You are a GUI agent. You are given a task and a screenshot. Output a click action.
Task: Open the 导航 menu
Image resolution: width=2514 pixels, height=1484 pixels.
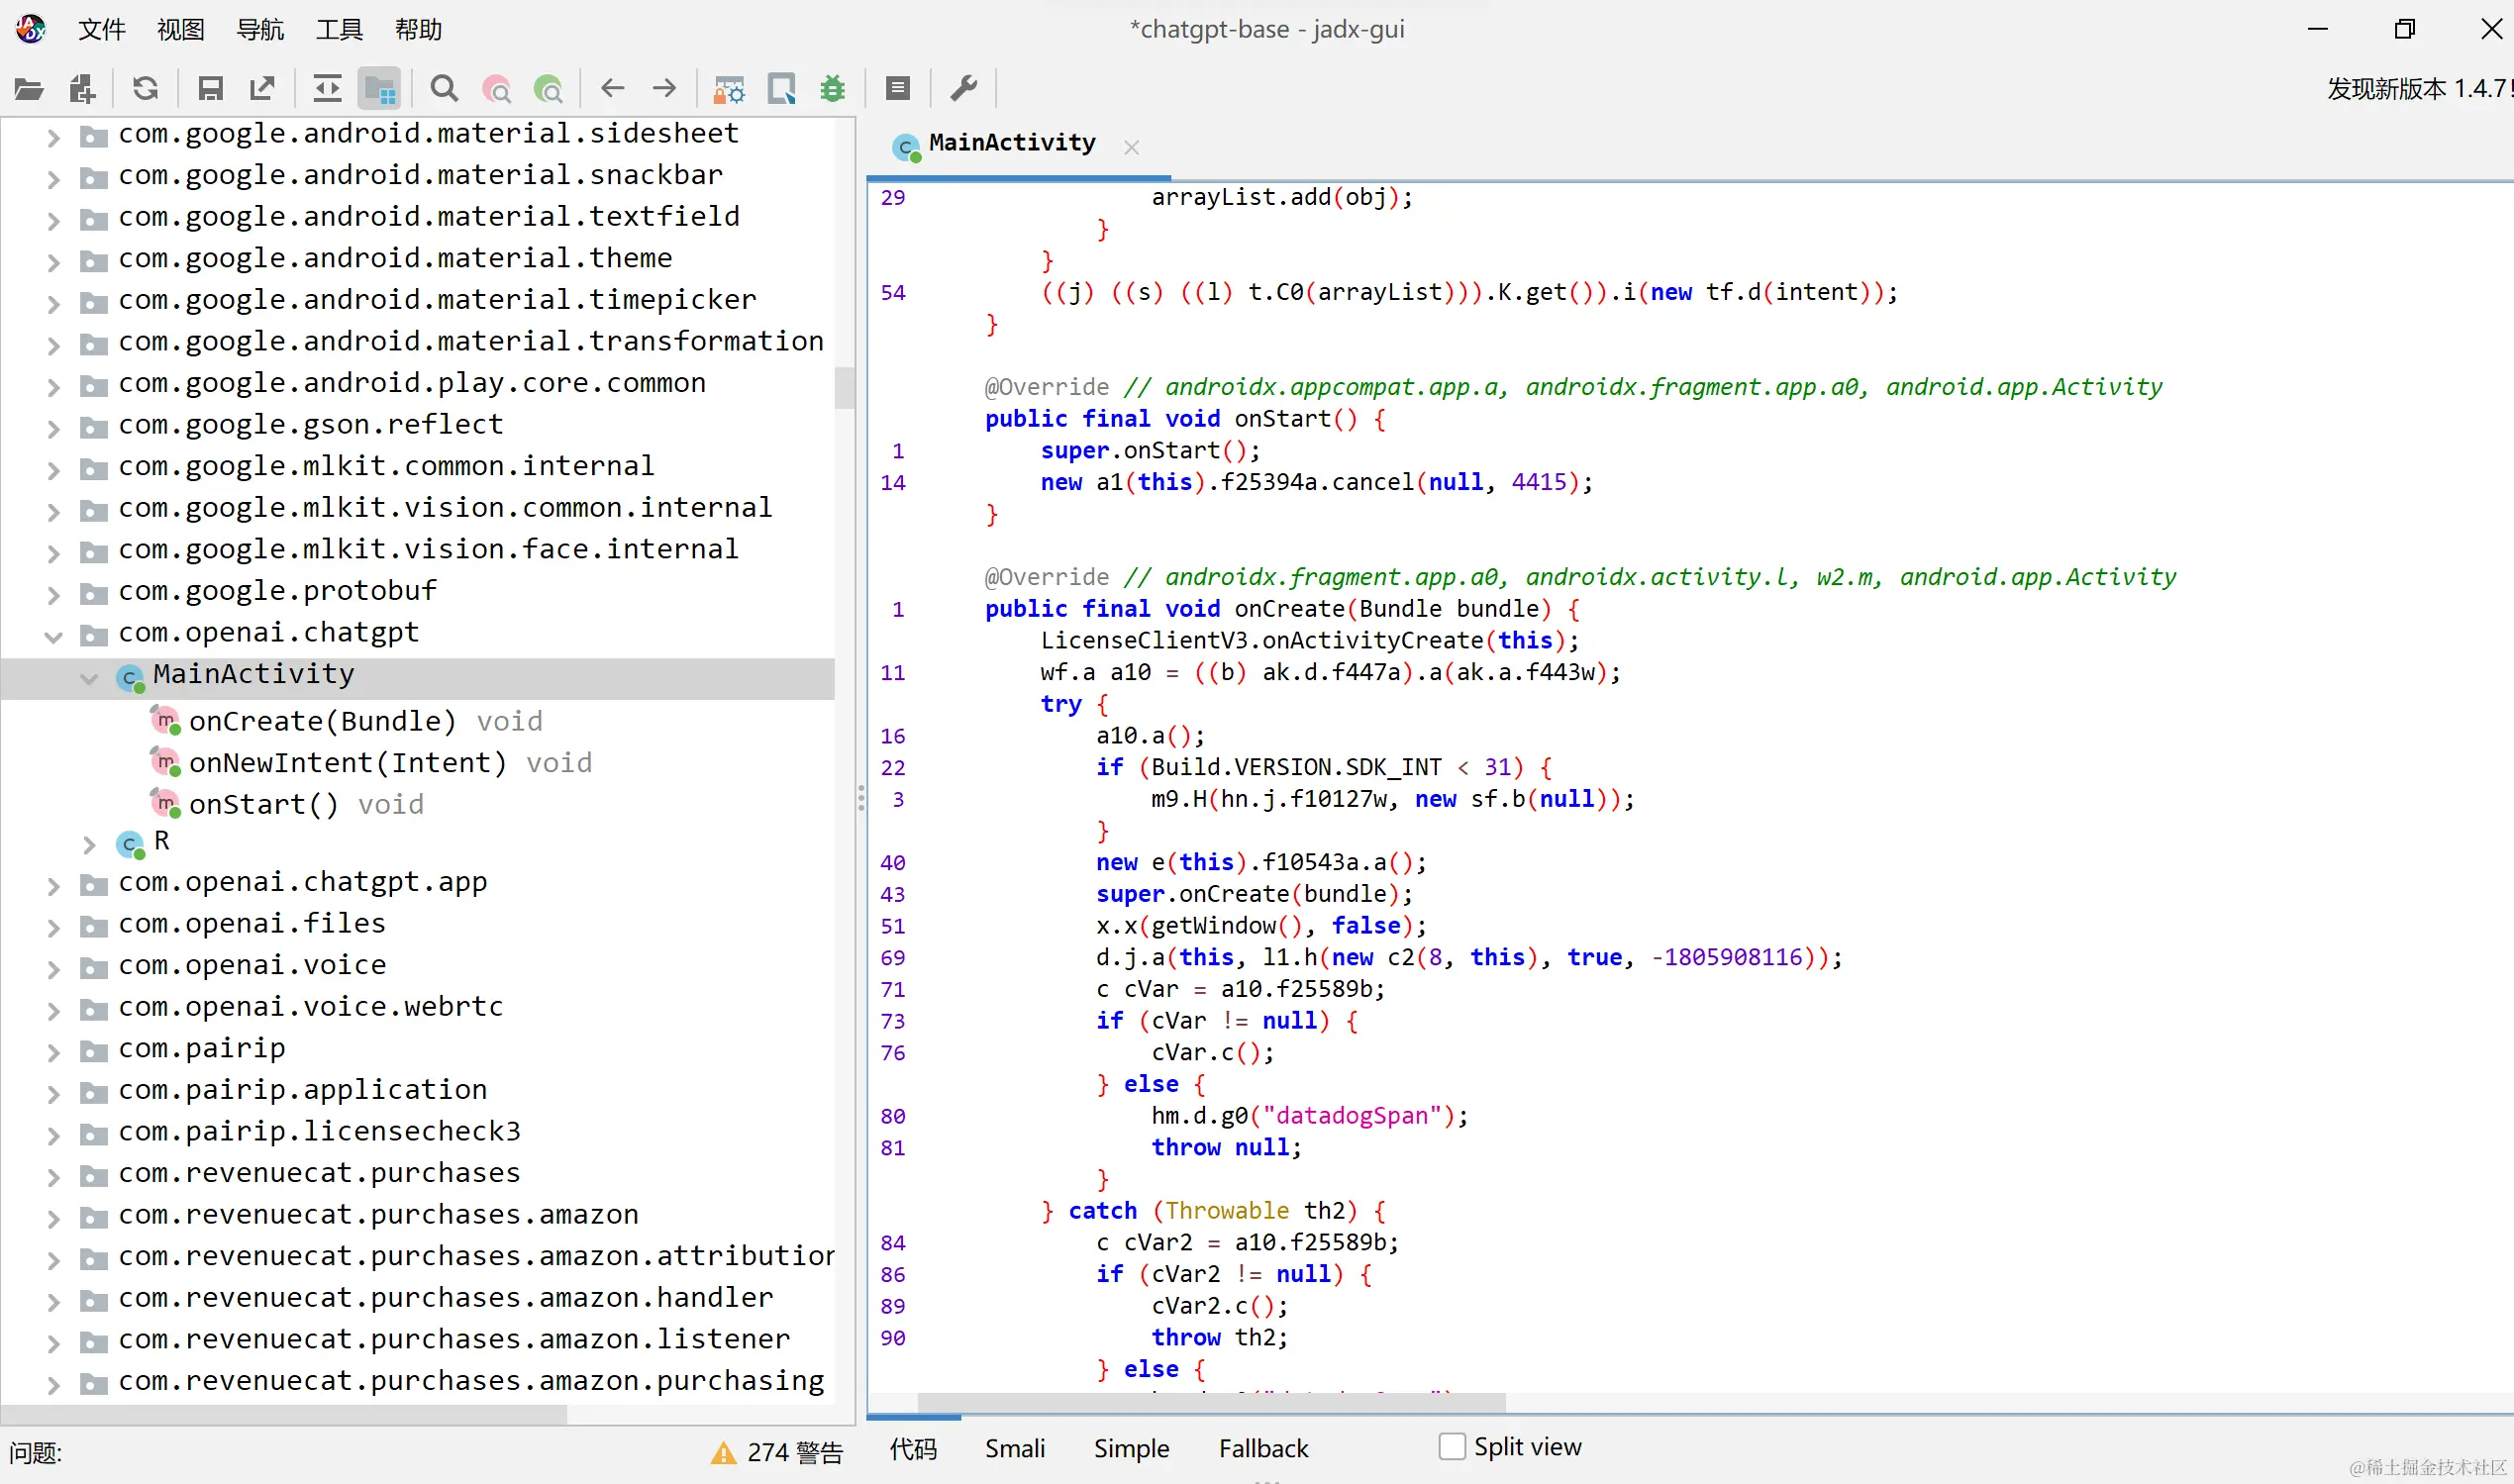(x=260, y=29)
